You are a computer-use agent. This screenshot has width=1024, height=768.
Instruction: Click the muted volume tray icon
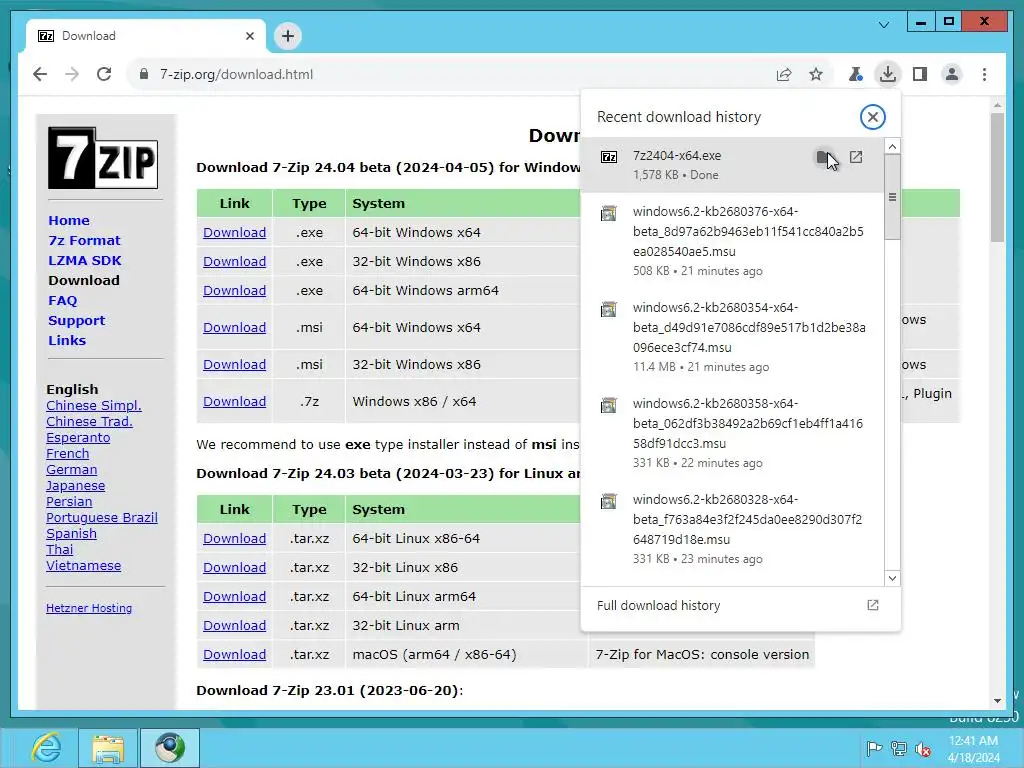pyautogui.click(x=923, y=749)
